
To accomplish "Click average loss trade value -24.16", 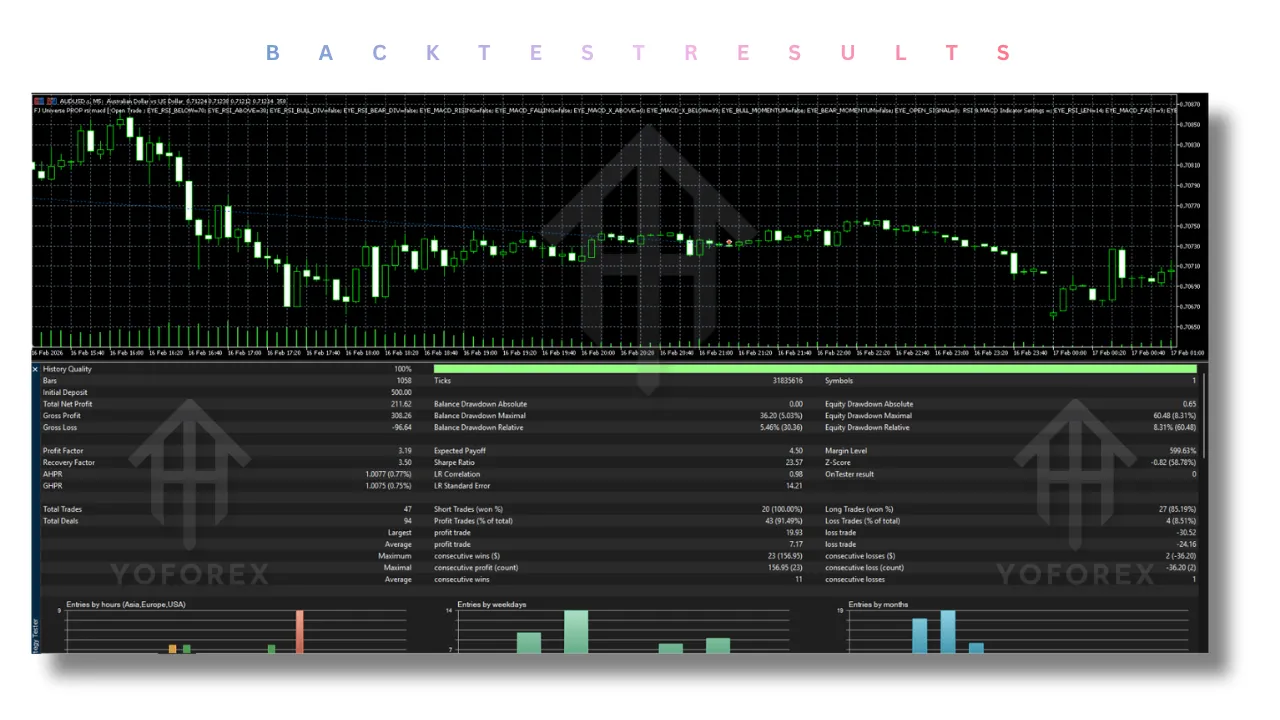I will coord(1184,545).
